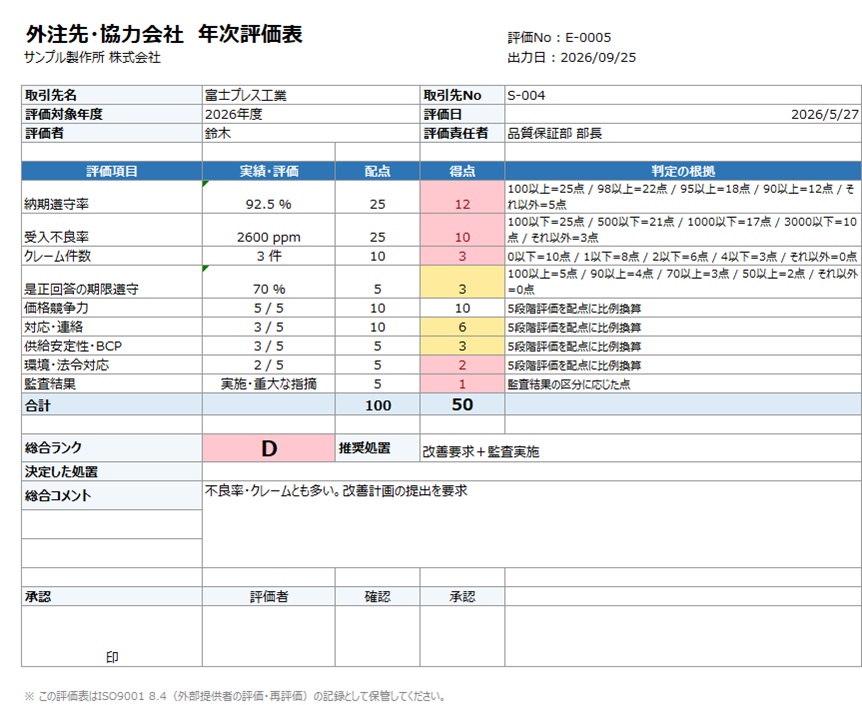This screenshot has width=862, height=705.
Task: Click the title 外注先･協力会社 年次評価表
Action: 164,34
